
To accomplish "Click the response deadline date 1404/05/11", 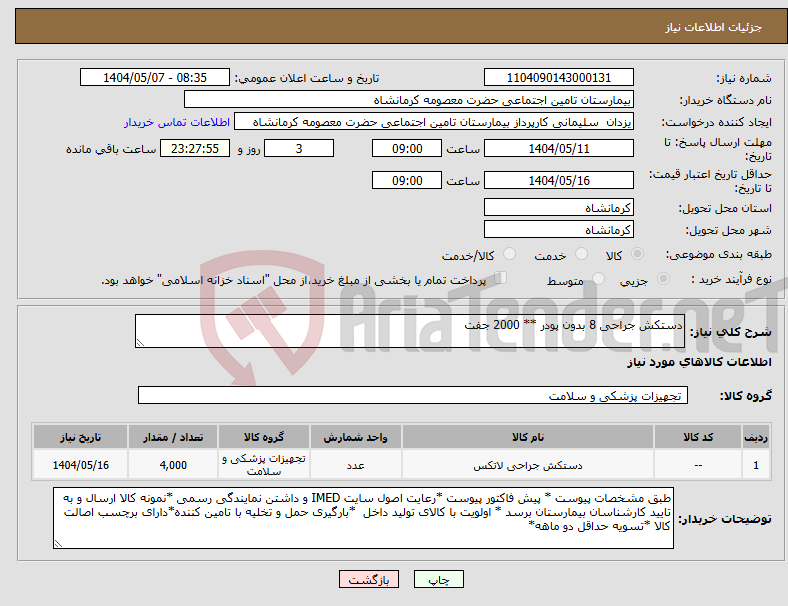I will [x=558, y=148].
